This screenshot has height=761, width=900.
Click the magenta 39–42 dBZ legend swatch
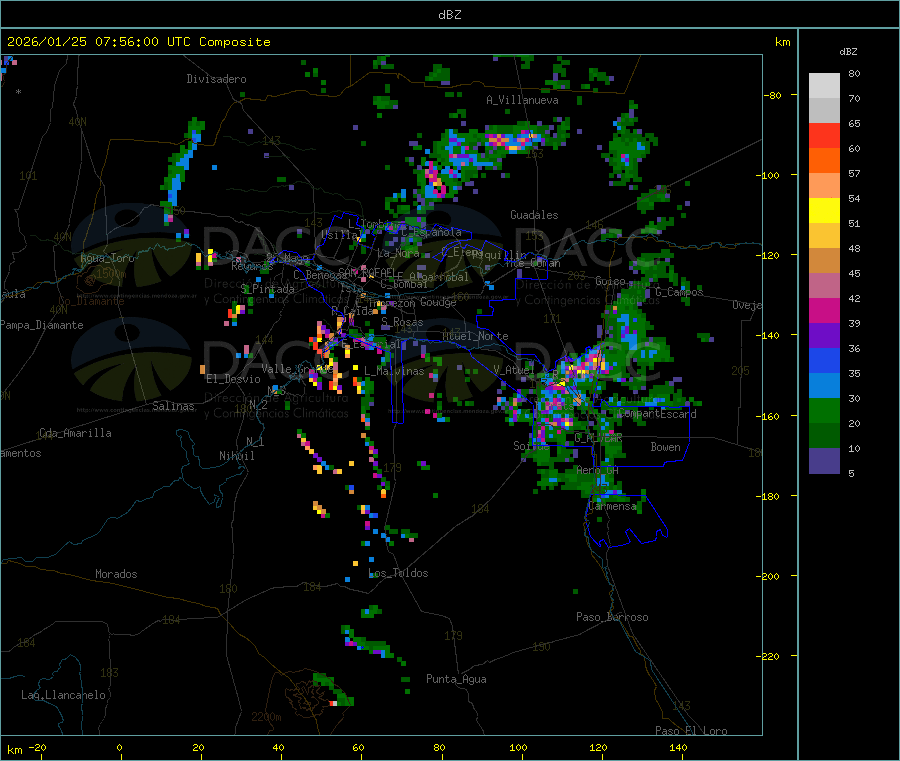click(824, 310)
